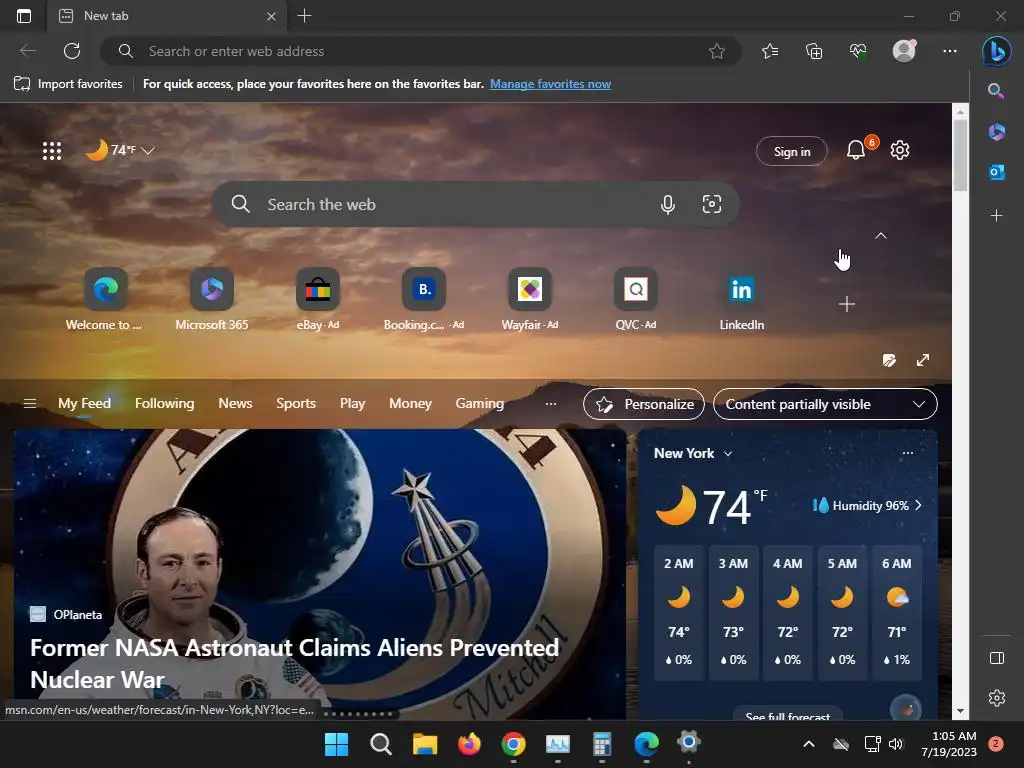Open Browser essentials heart icon

858,51
